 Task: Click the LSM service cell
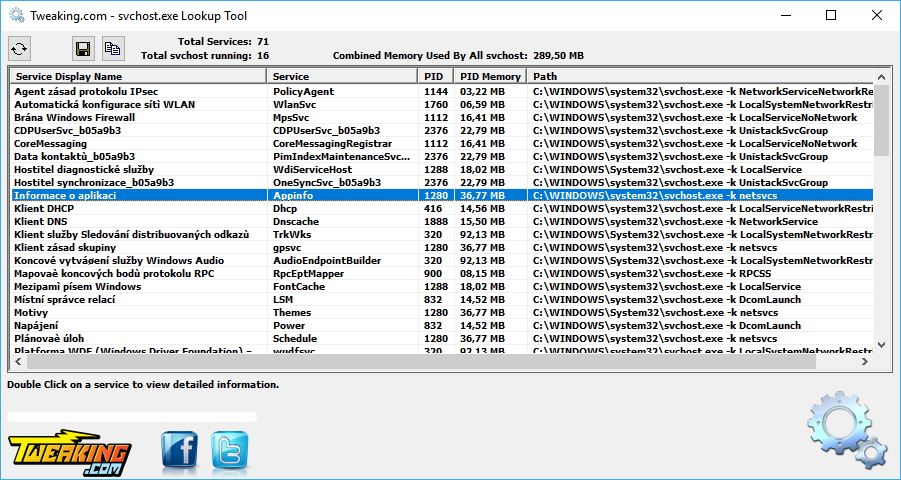coord(283,299)
